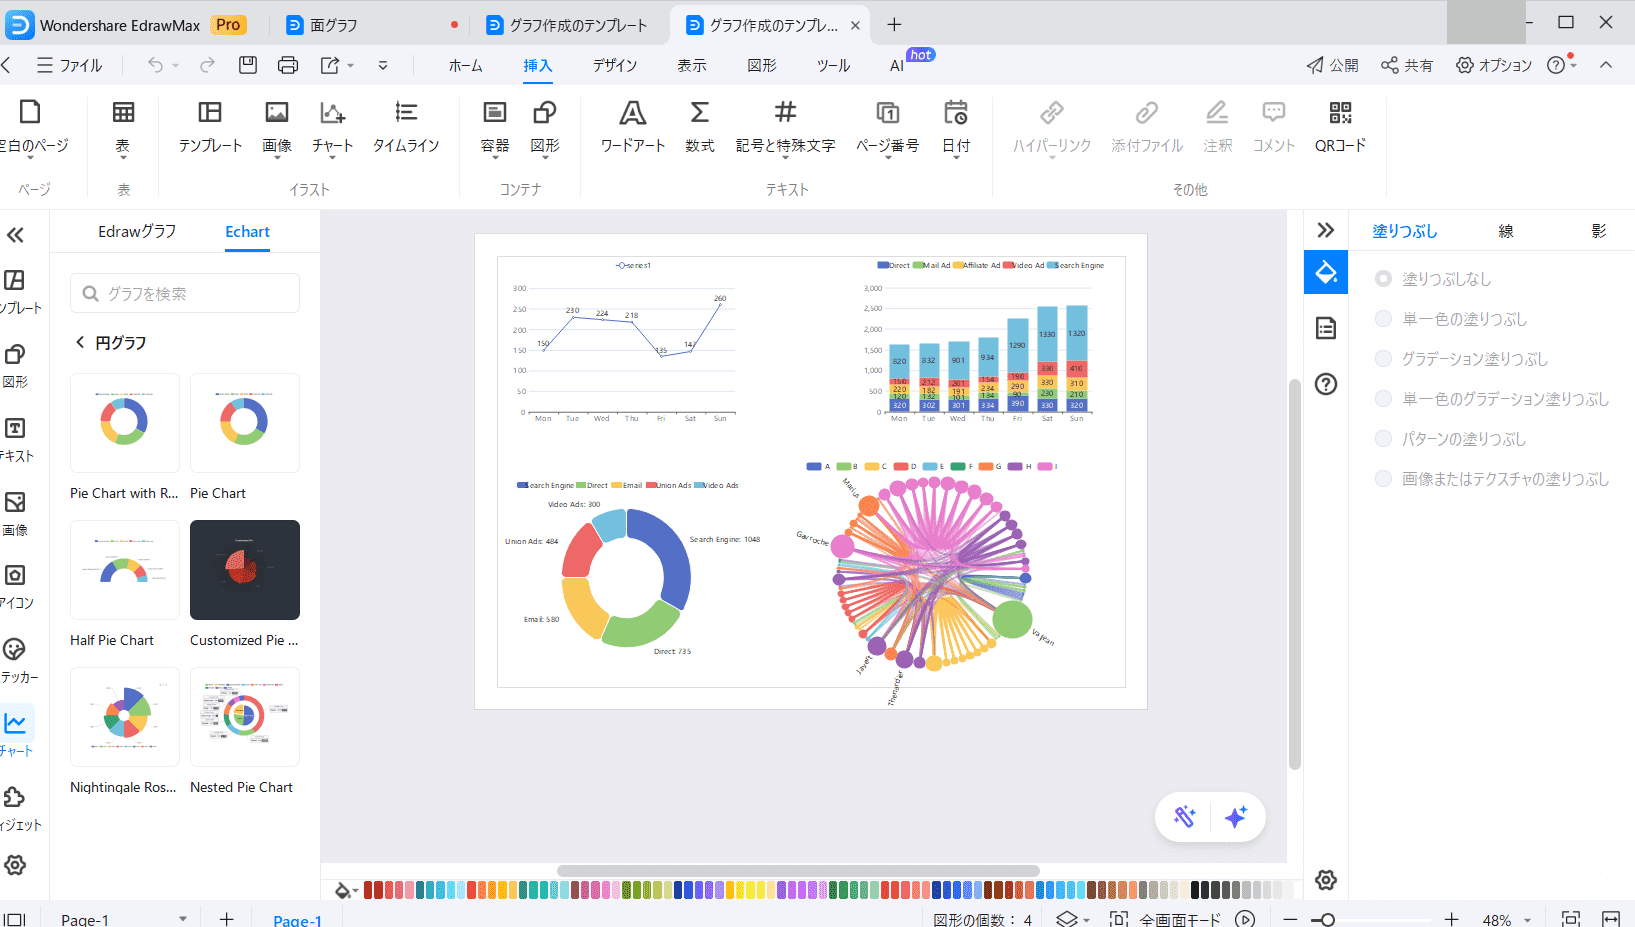Open the AI sparkle assistant button

click(x=1235, y=817)
